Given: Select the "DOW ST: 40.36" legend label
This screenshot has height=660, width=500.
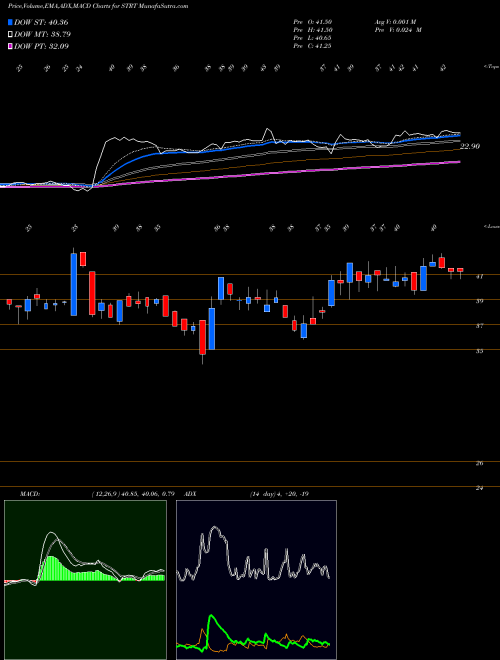Looking at the screenshot, I should [41, 23].
